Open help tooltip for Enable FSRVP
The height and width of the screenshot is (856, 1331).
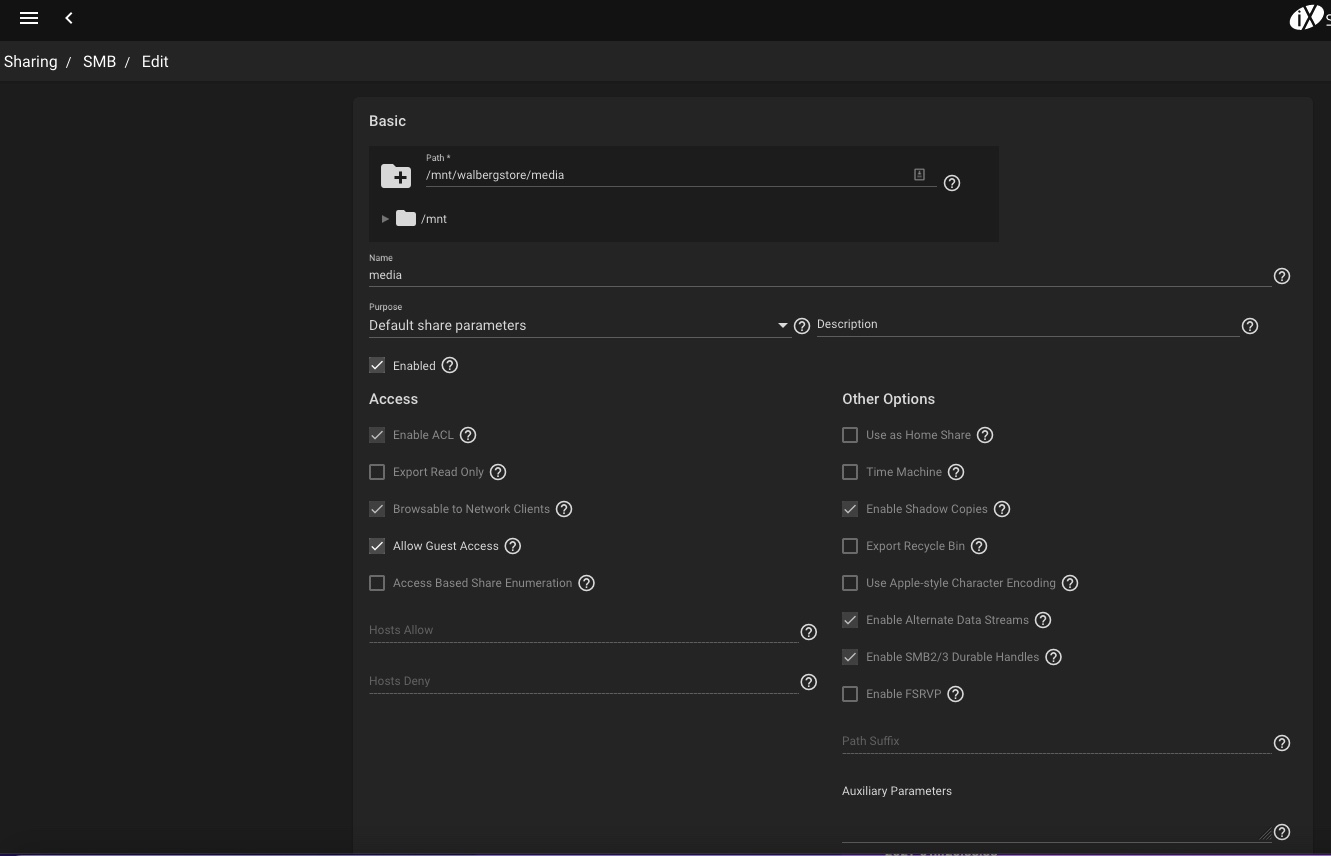[956, 694]
